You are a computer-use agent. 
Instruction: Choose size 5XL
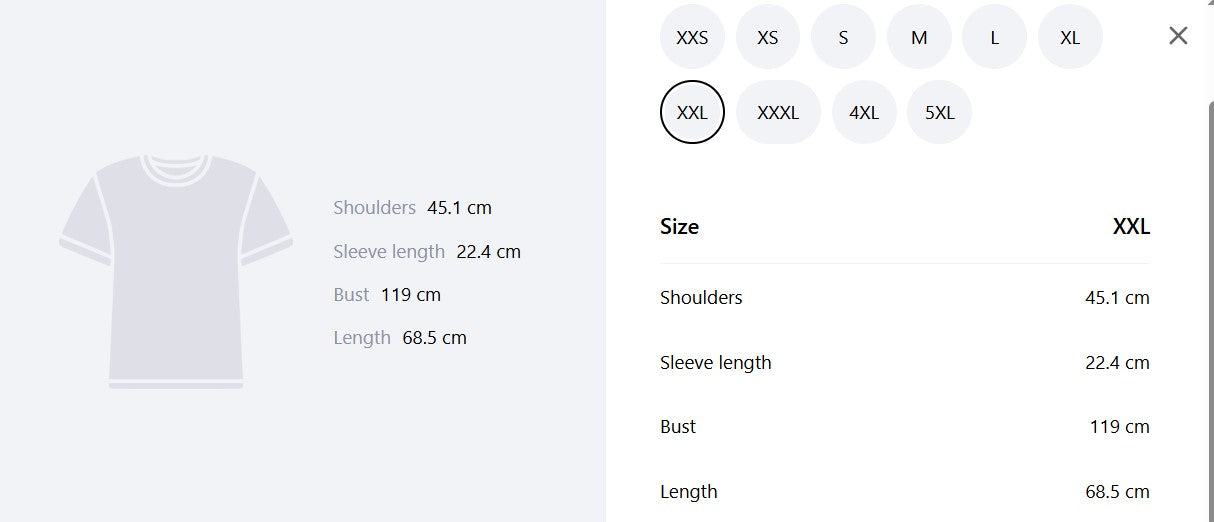tap(939, 112)
